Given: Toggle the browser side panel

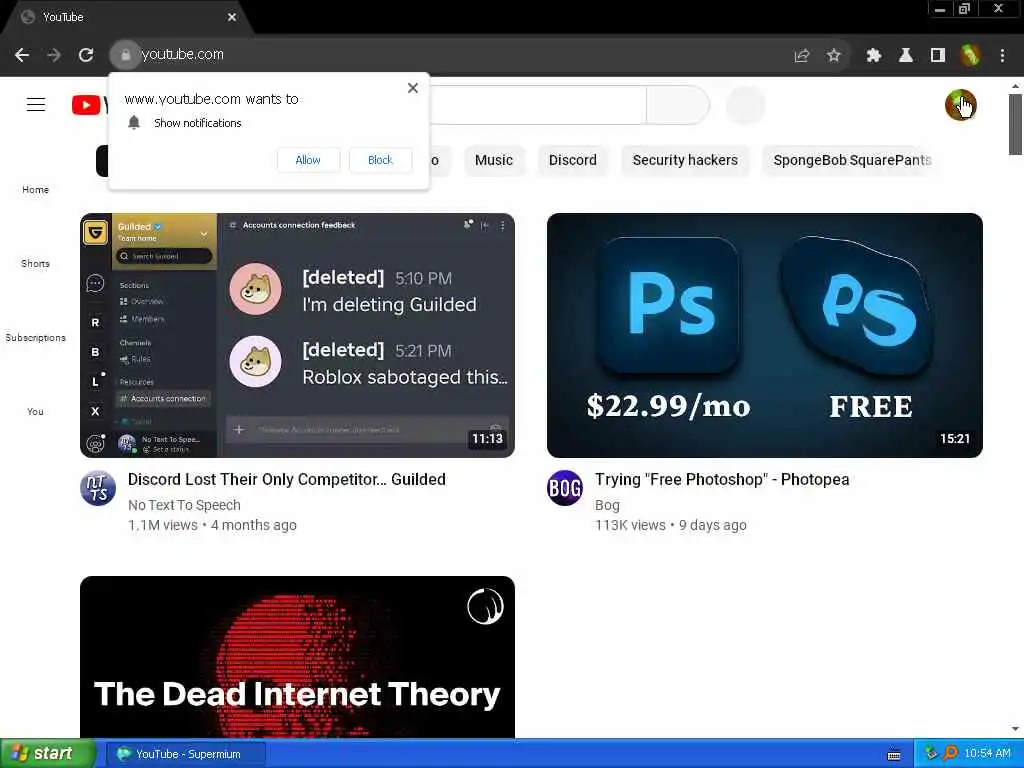Looking at the screenshot, I should point(938,56).
